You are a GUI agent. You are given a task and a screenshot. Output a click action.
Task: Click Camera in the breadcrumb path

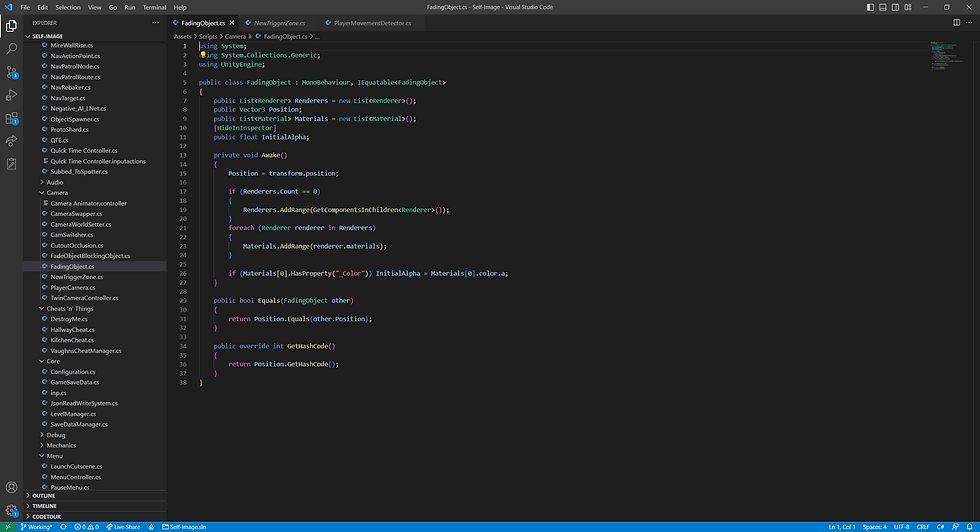click(235, 36)
